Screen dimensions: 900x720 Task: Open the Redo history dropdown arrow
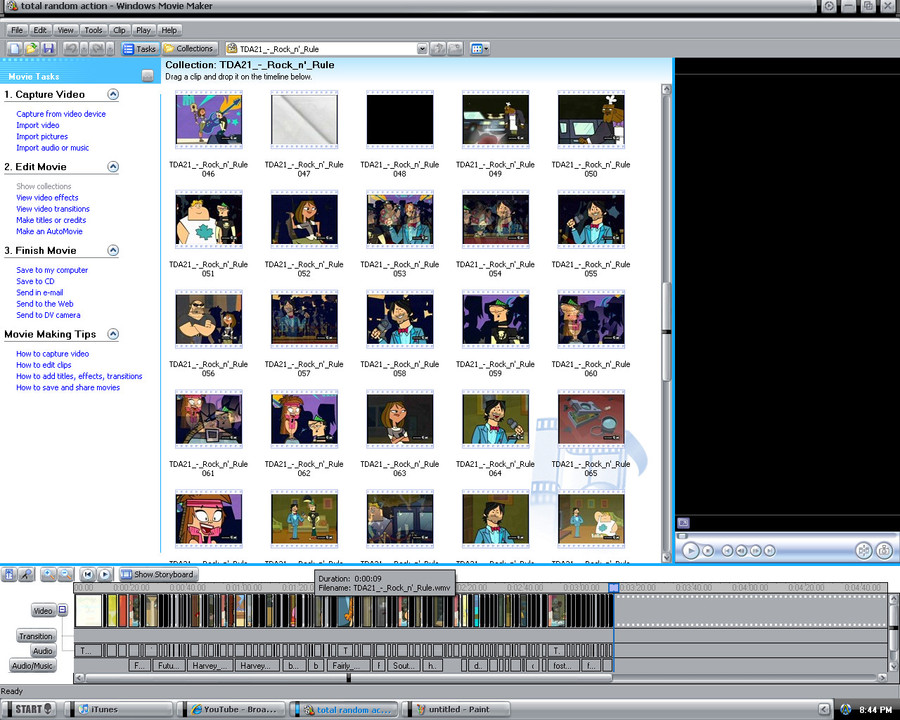(110, 49)
